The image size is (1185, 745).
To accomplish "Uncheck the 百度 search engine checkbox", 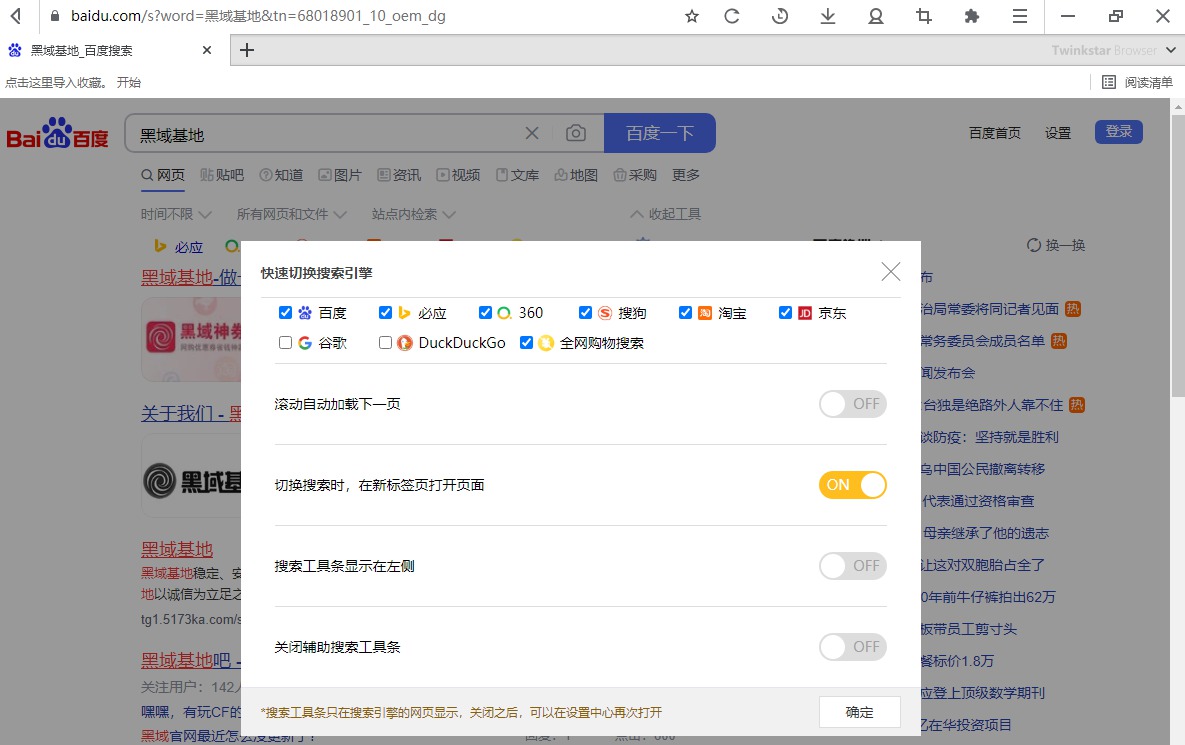I will (x=285, y=312).
